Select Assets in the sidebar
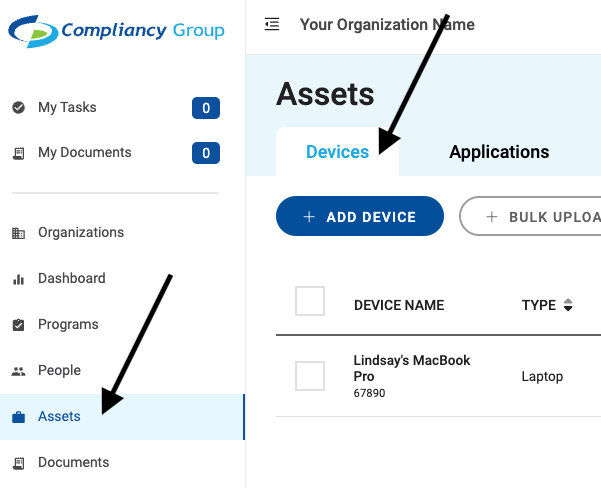The image size is (601, 488). point(122,417)
